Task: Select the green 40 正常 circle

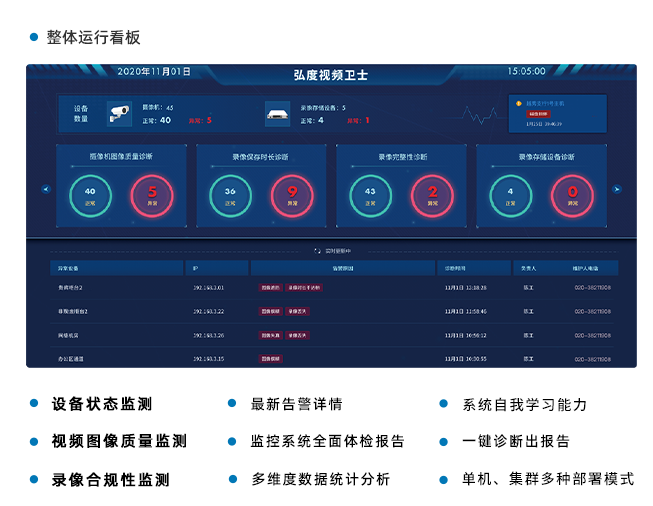Action: click(90, 196)
